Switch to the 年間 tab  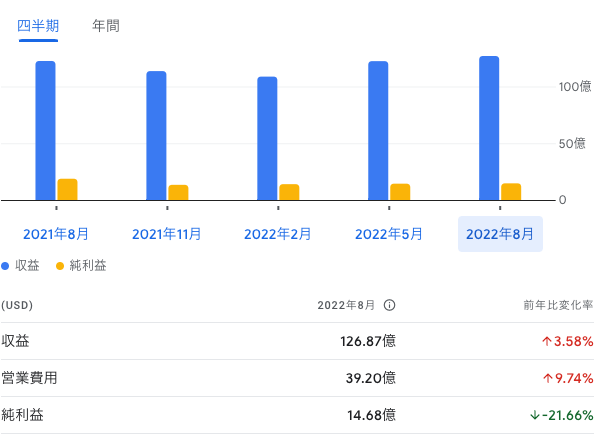pyautogui.click(x=106, y=26)
